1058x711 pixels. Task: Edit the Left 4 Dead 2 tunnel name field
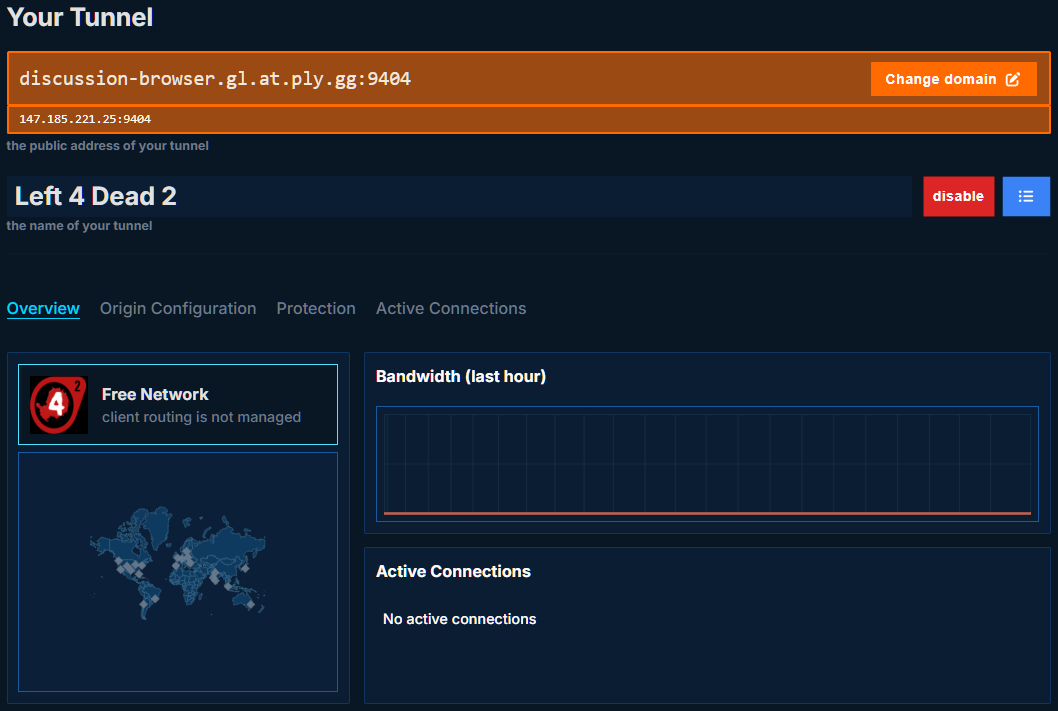point(460,196)
